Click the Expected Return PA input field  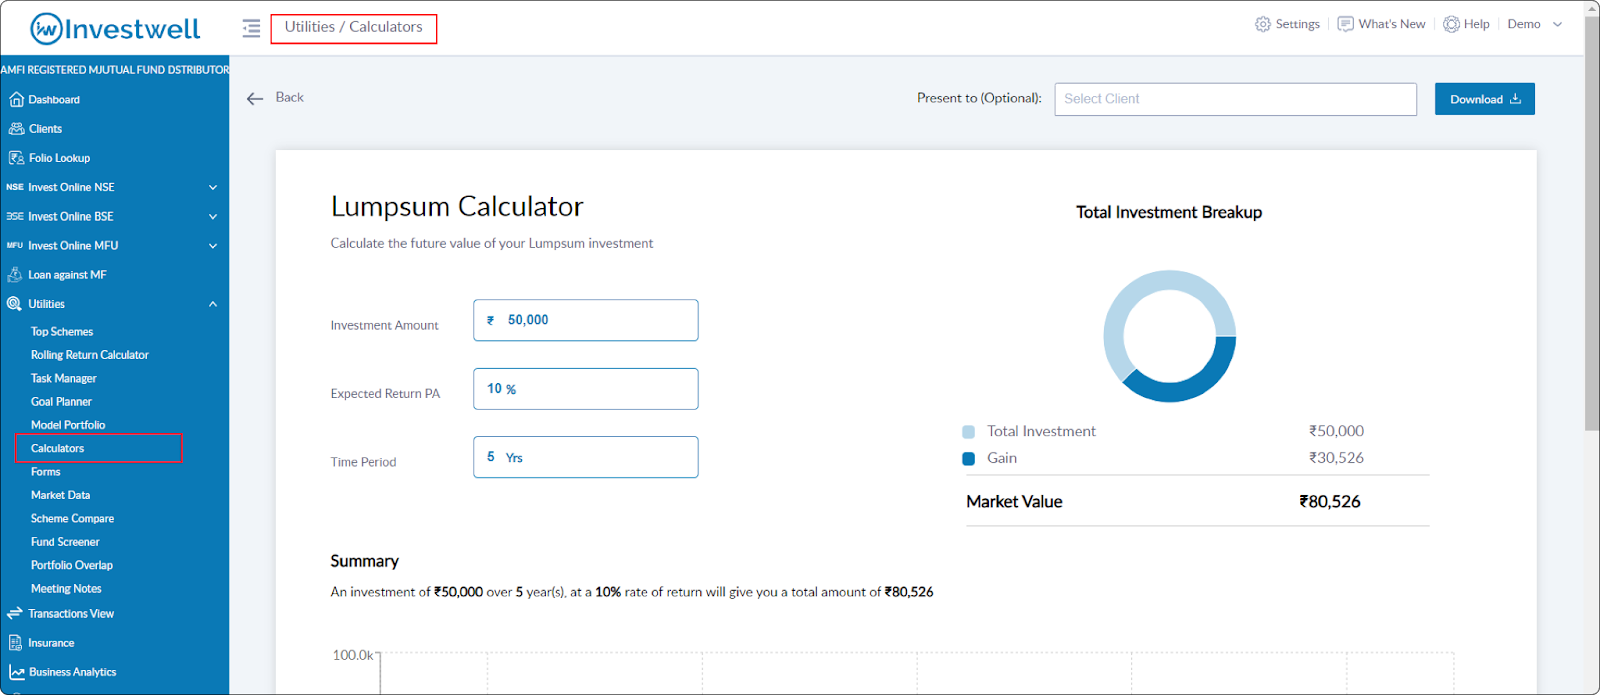(x=586, y=389)
